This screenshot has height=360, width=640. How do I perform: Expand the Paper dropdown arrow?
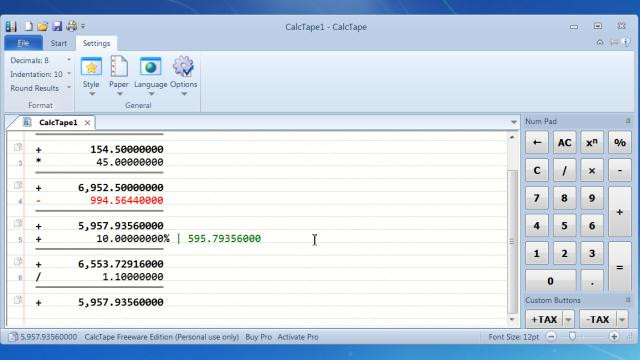coord(120,94)
